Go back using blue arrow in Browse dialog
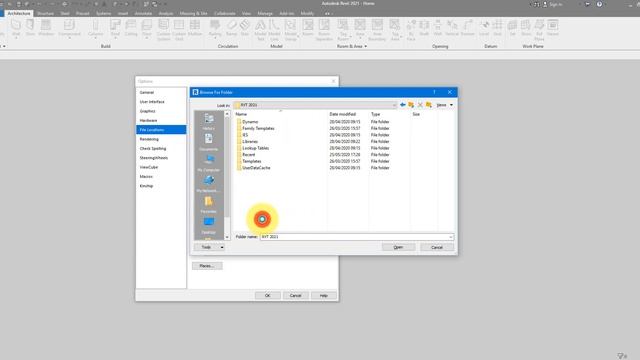This screenshot has height=360, width=640. pyautogui.click(x=402, y=105)
